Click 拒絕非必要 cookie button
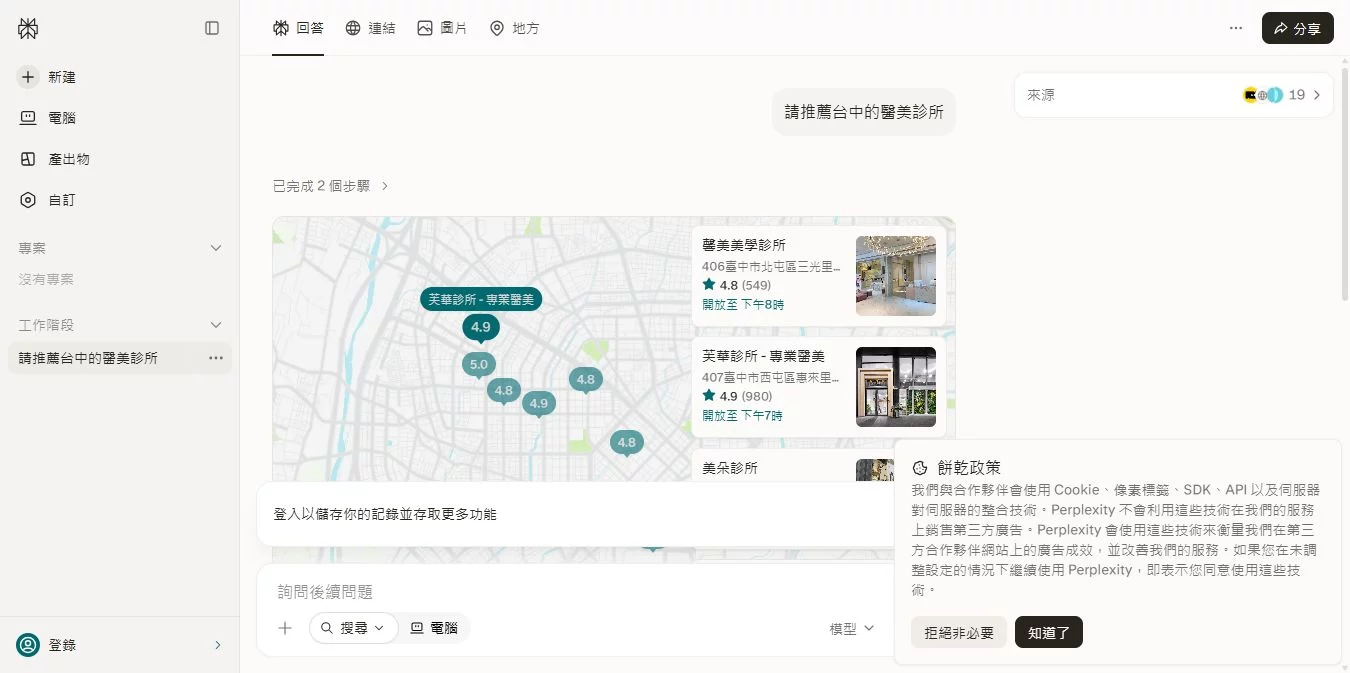The image size is (1350, 673). coord(959,632)
